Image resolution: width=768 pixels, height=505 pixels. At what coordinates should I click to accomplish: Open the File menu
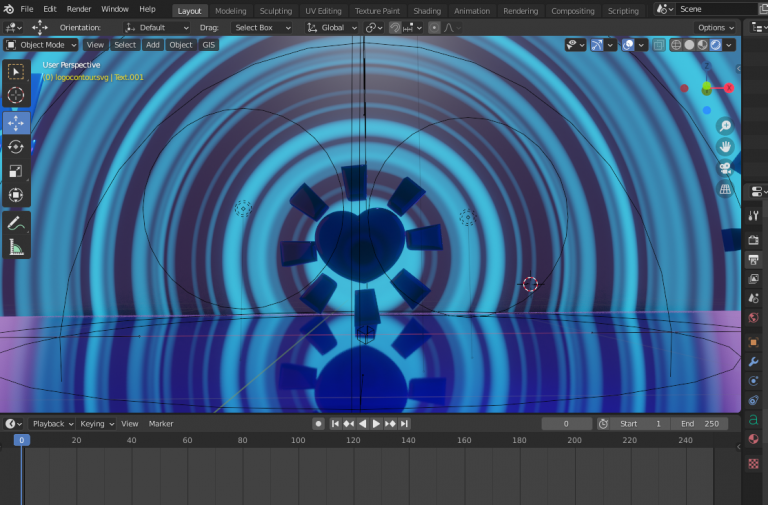point(27,9)
